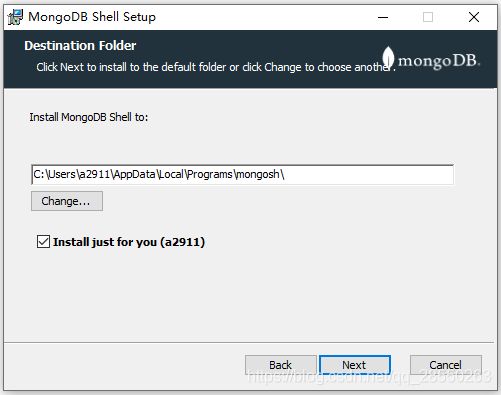Place cursor after mongosh\ in path field

click(x=285, y=174)
